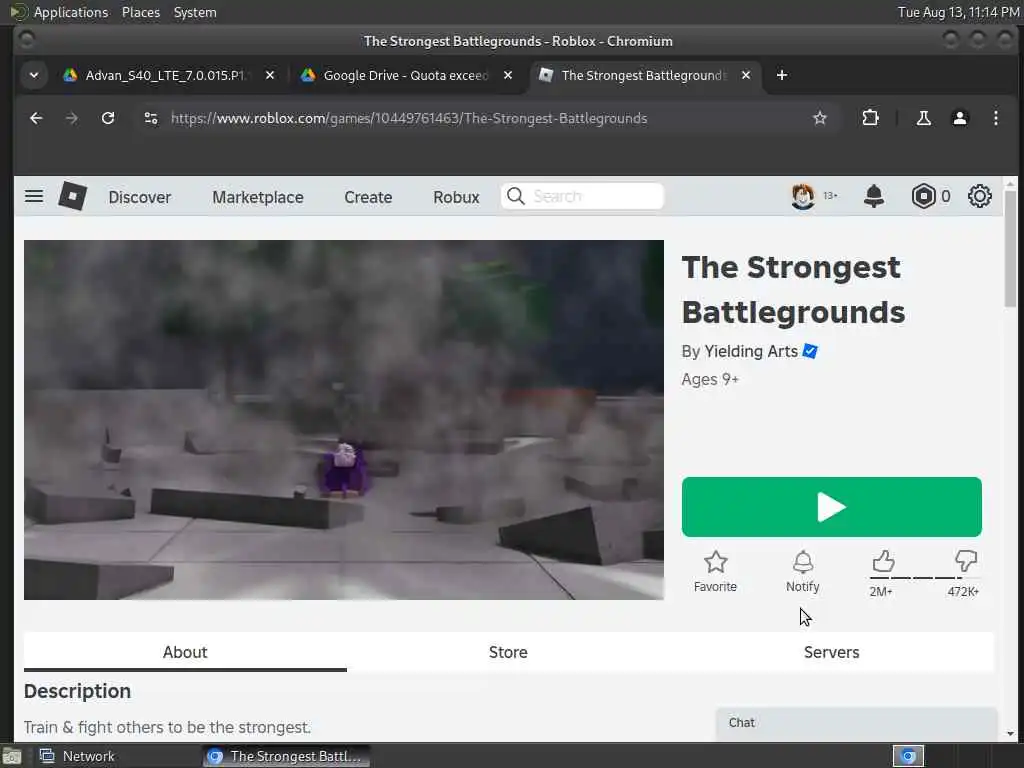Open the Robux page link
1024x768 pixels.
coord(456,197)
